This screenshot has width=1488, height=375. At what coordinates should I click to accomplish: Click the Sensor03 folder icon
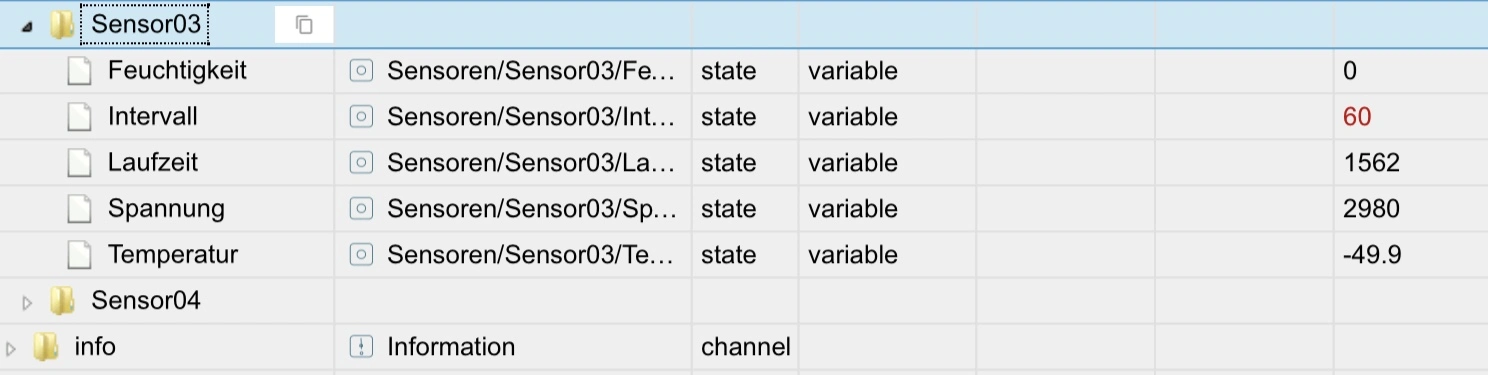(x=63, y=25)
